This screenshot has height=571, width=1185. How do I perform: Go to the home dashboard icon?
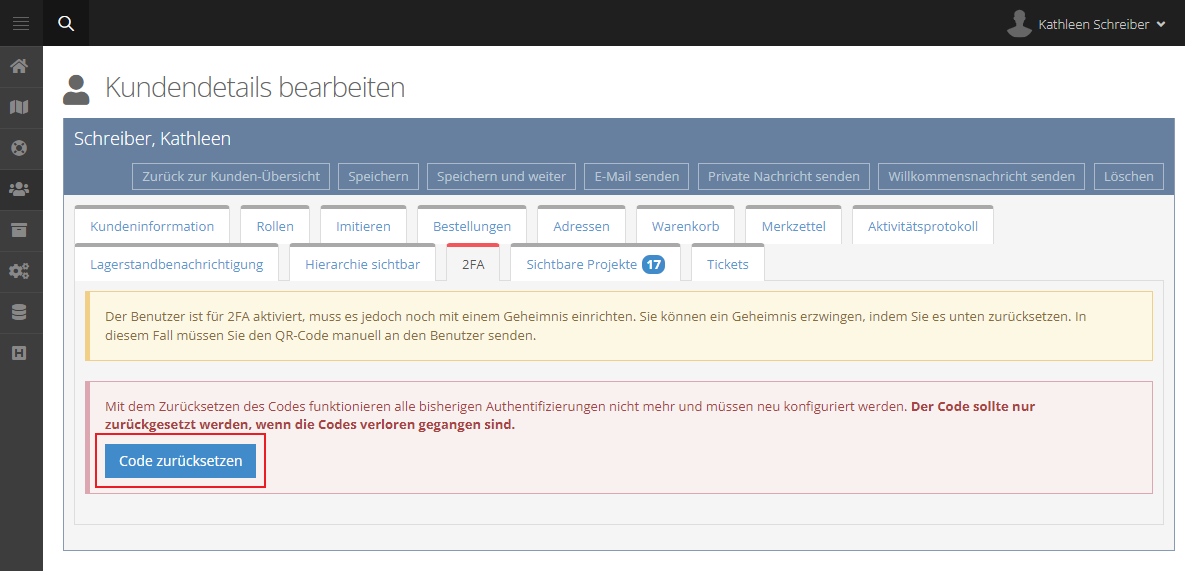(x=20, y=66)
